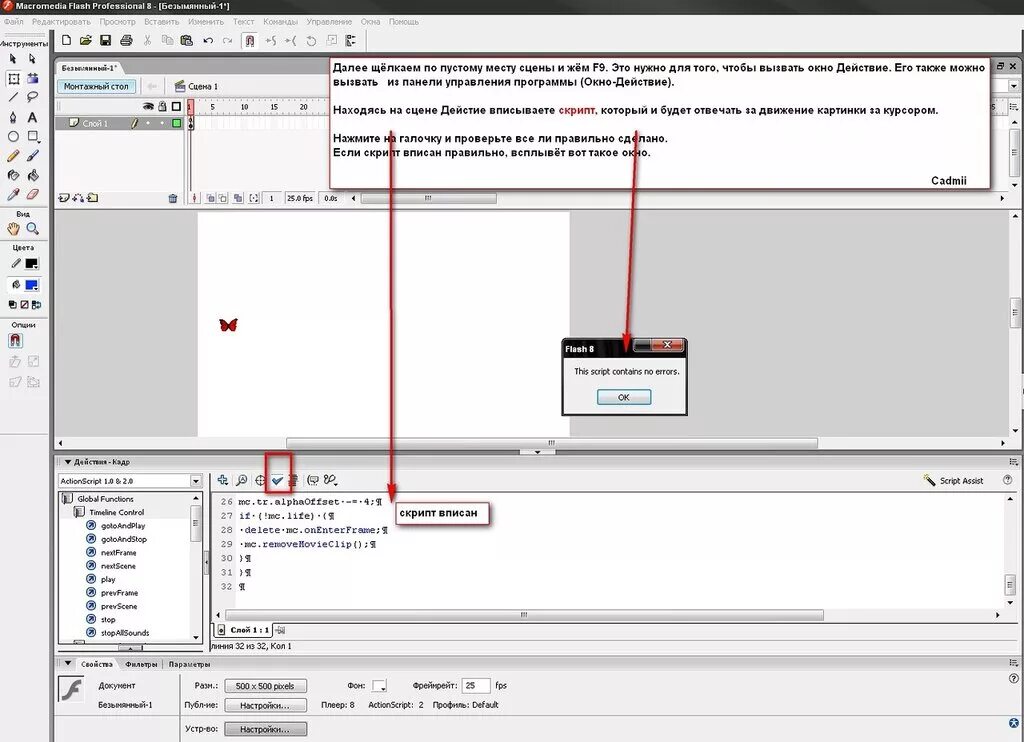Toggle show/hide all layers eye icon

[148, 106]
